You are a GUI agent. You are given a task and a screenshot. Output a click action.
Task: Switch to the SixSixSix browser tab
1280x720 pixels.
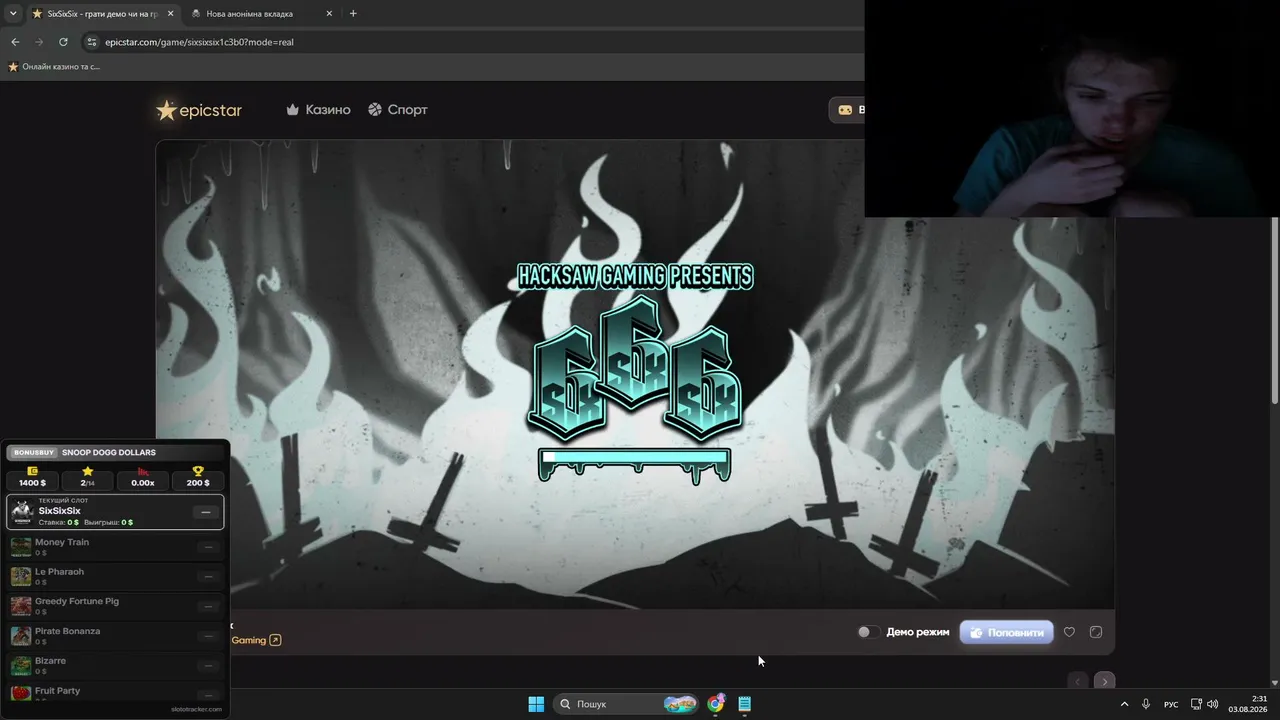[x=103, y=14]
